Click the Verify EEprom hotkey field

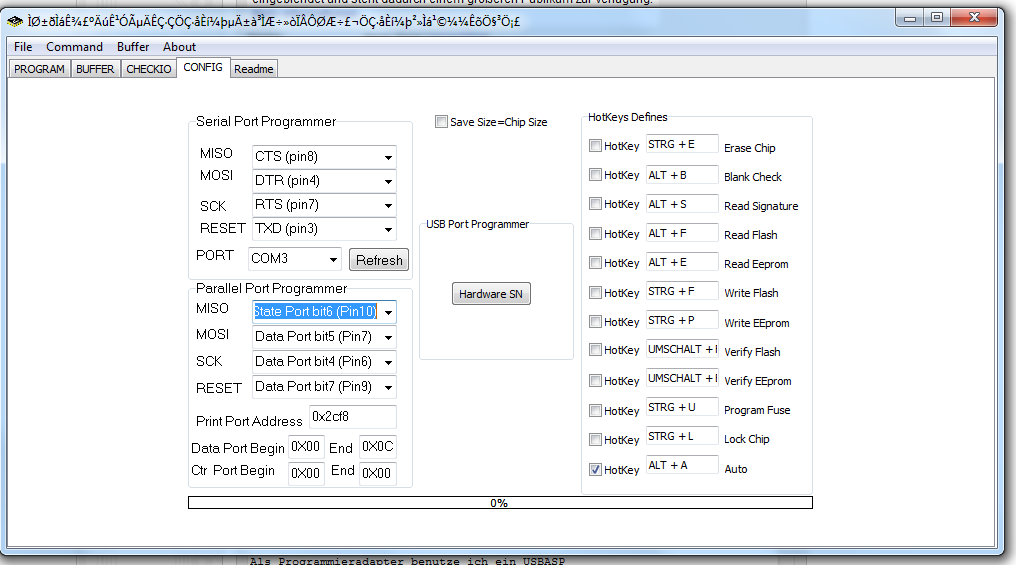[682, 378]
